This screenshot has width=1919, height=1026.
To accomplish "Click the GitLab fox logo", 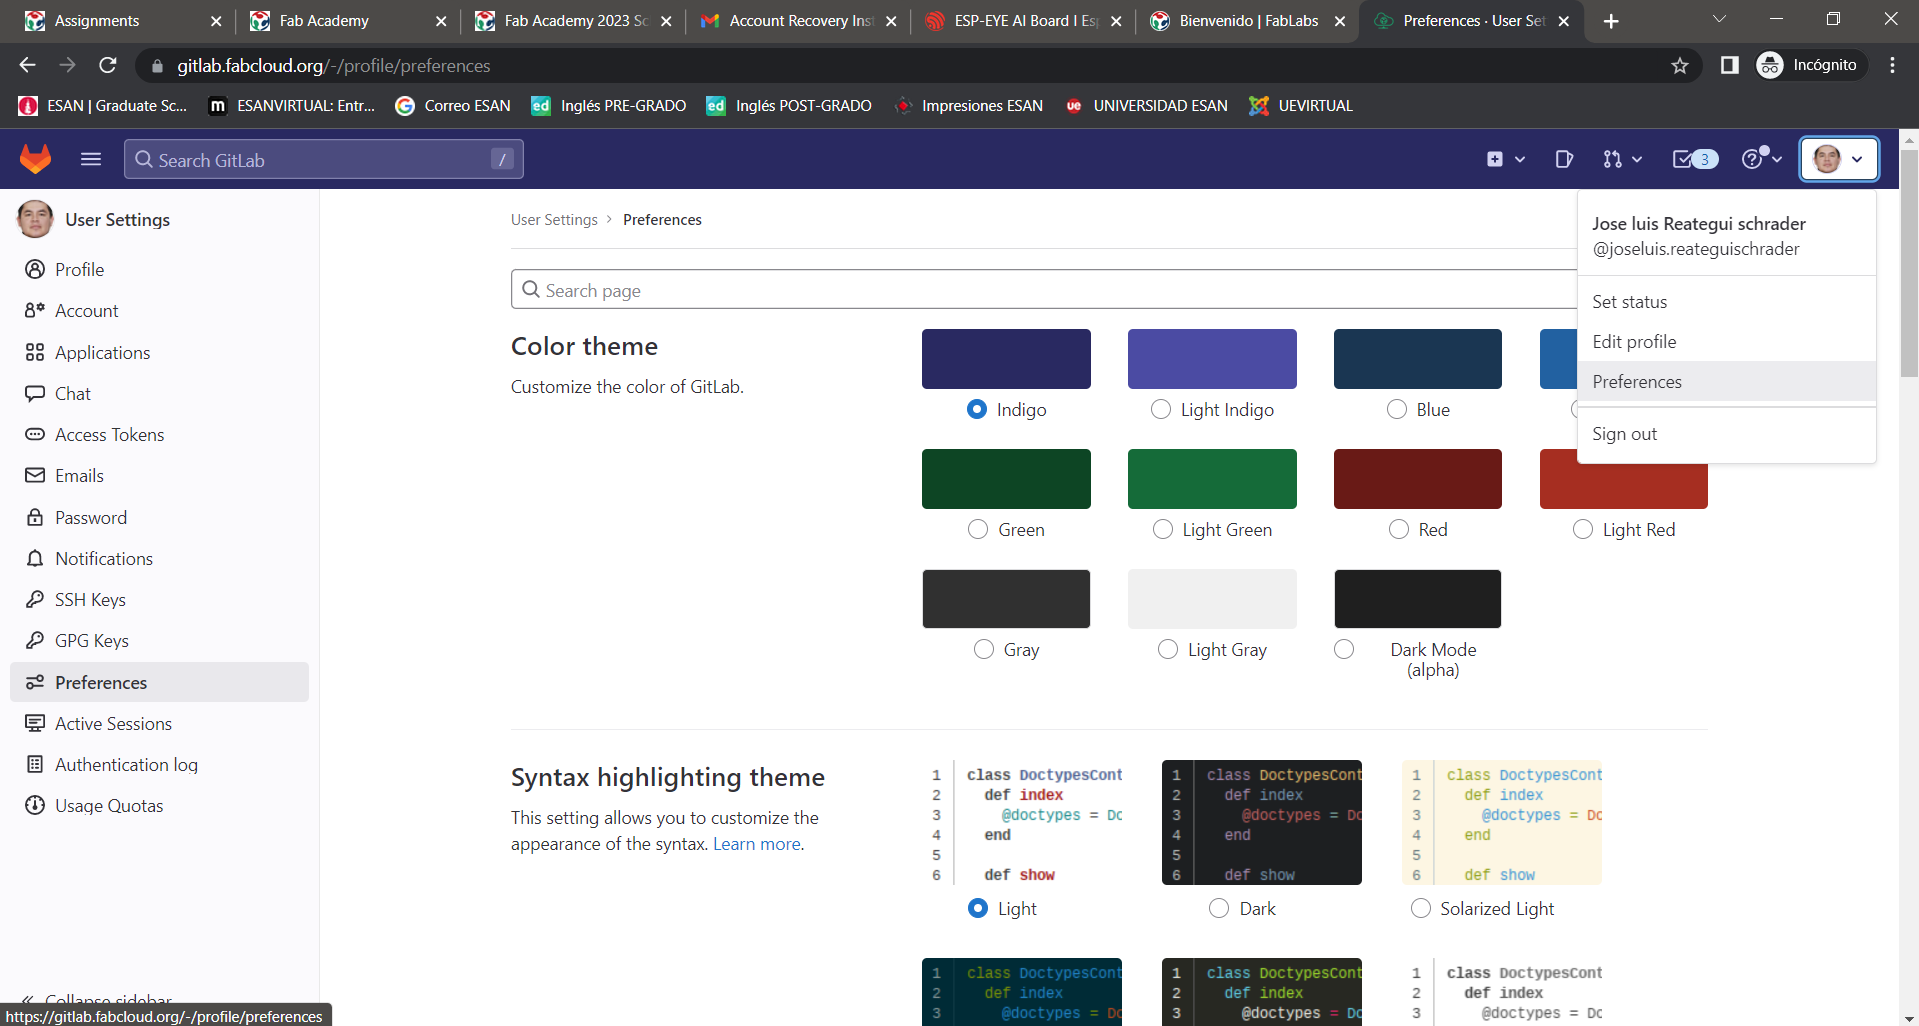I will (x=36, y=159).
